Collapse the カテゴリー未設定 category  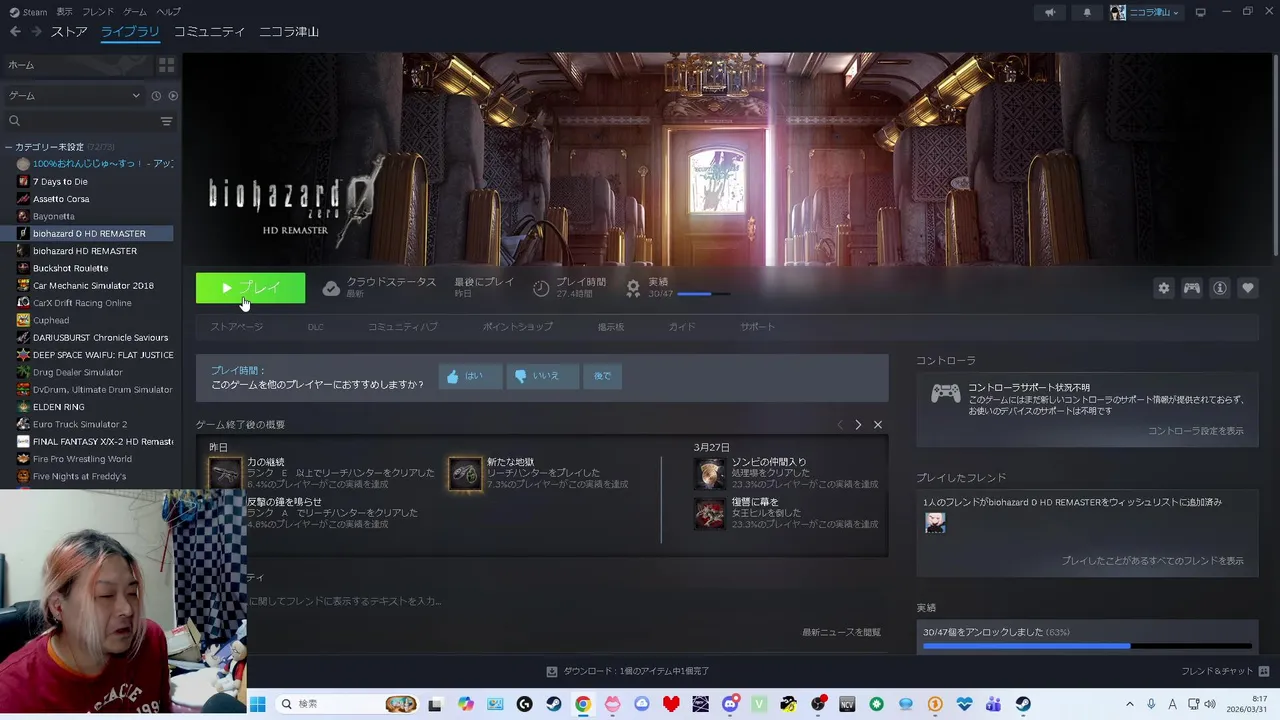click(x=9, y=147)
